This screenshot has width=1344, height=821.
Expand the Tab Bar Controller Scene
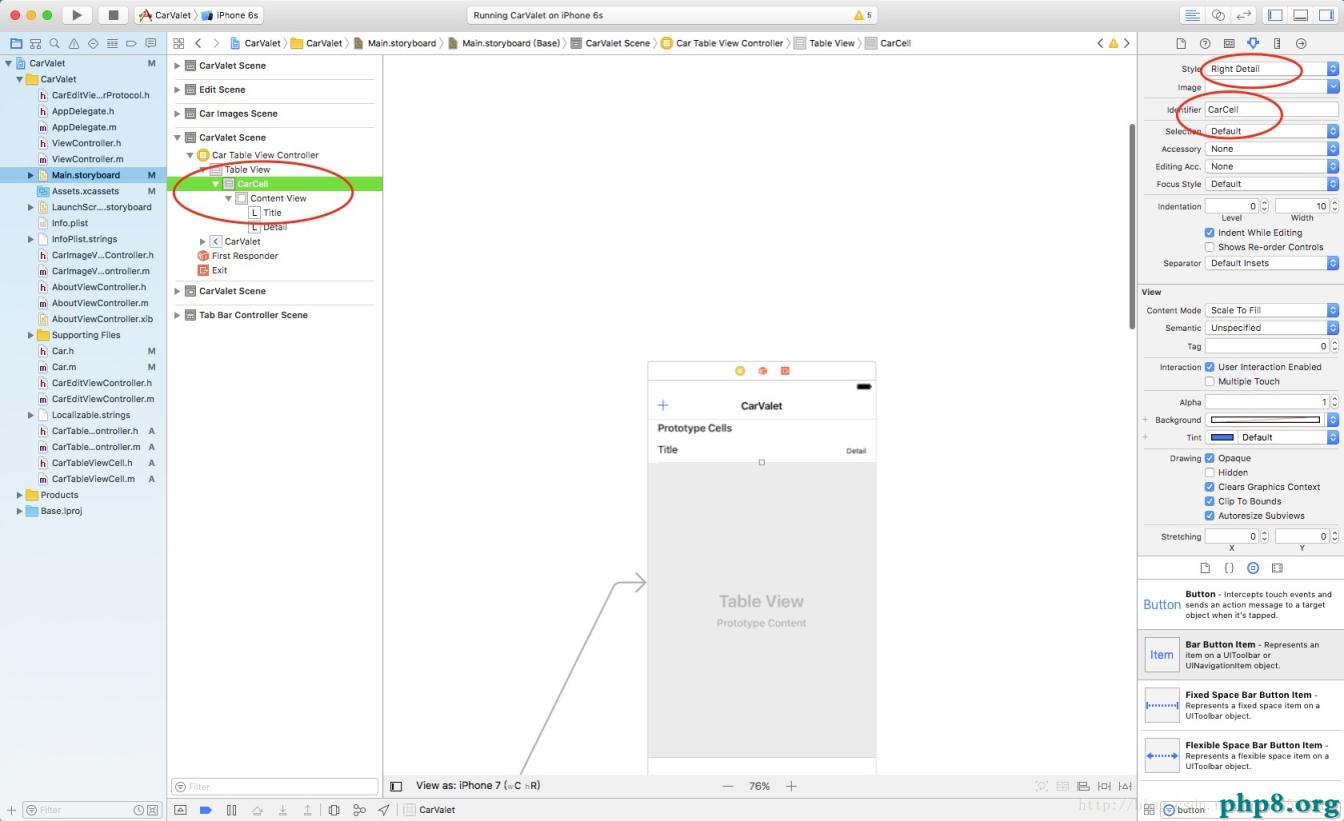coord(178,315)
